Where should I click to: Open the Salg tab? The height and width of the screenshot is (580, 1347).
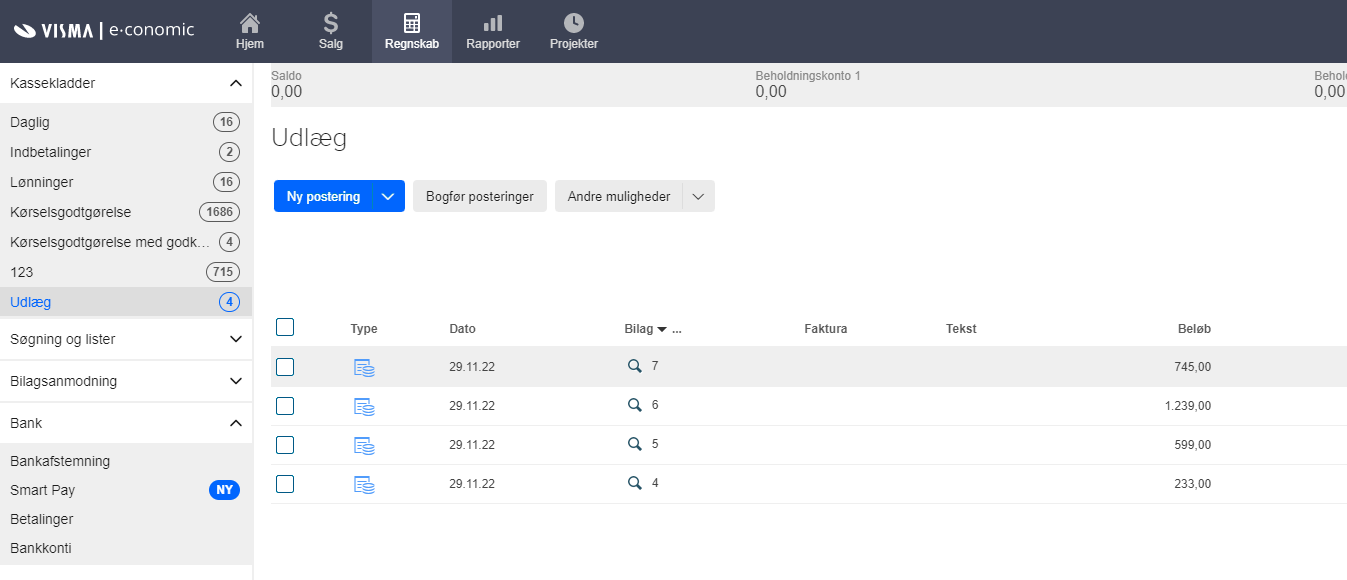coord(331,31)
